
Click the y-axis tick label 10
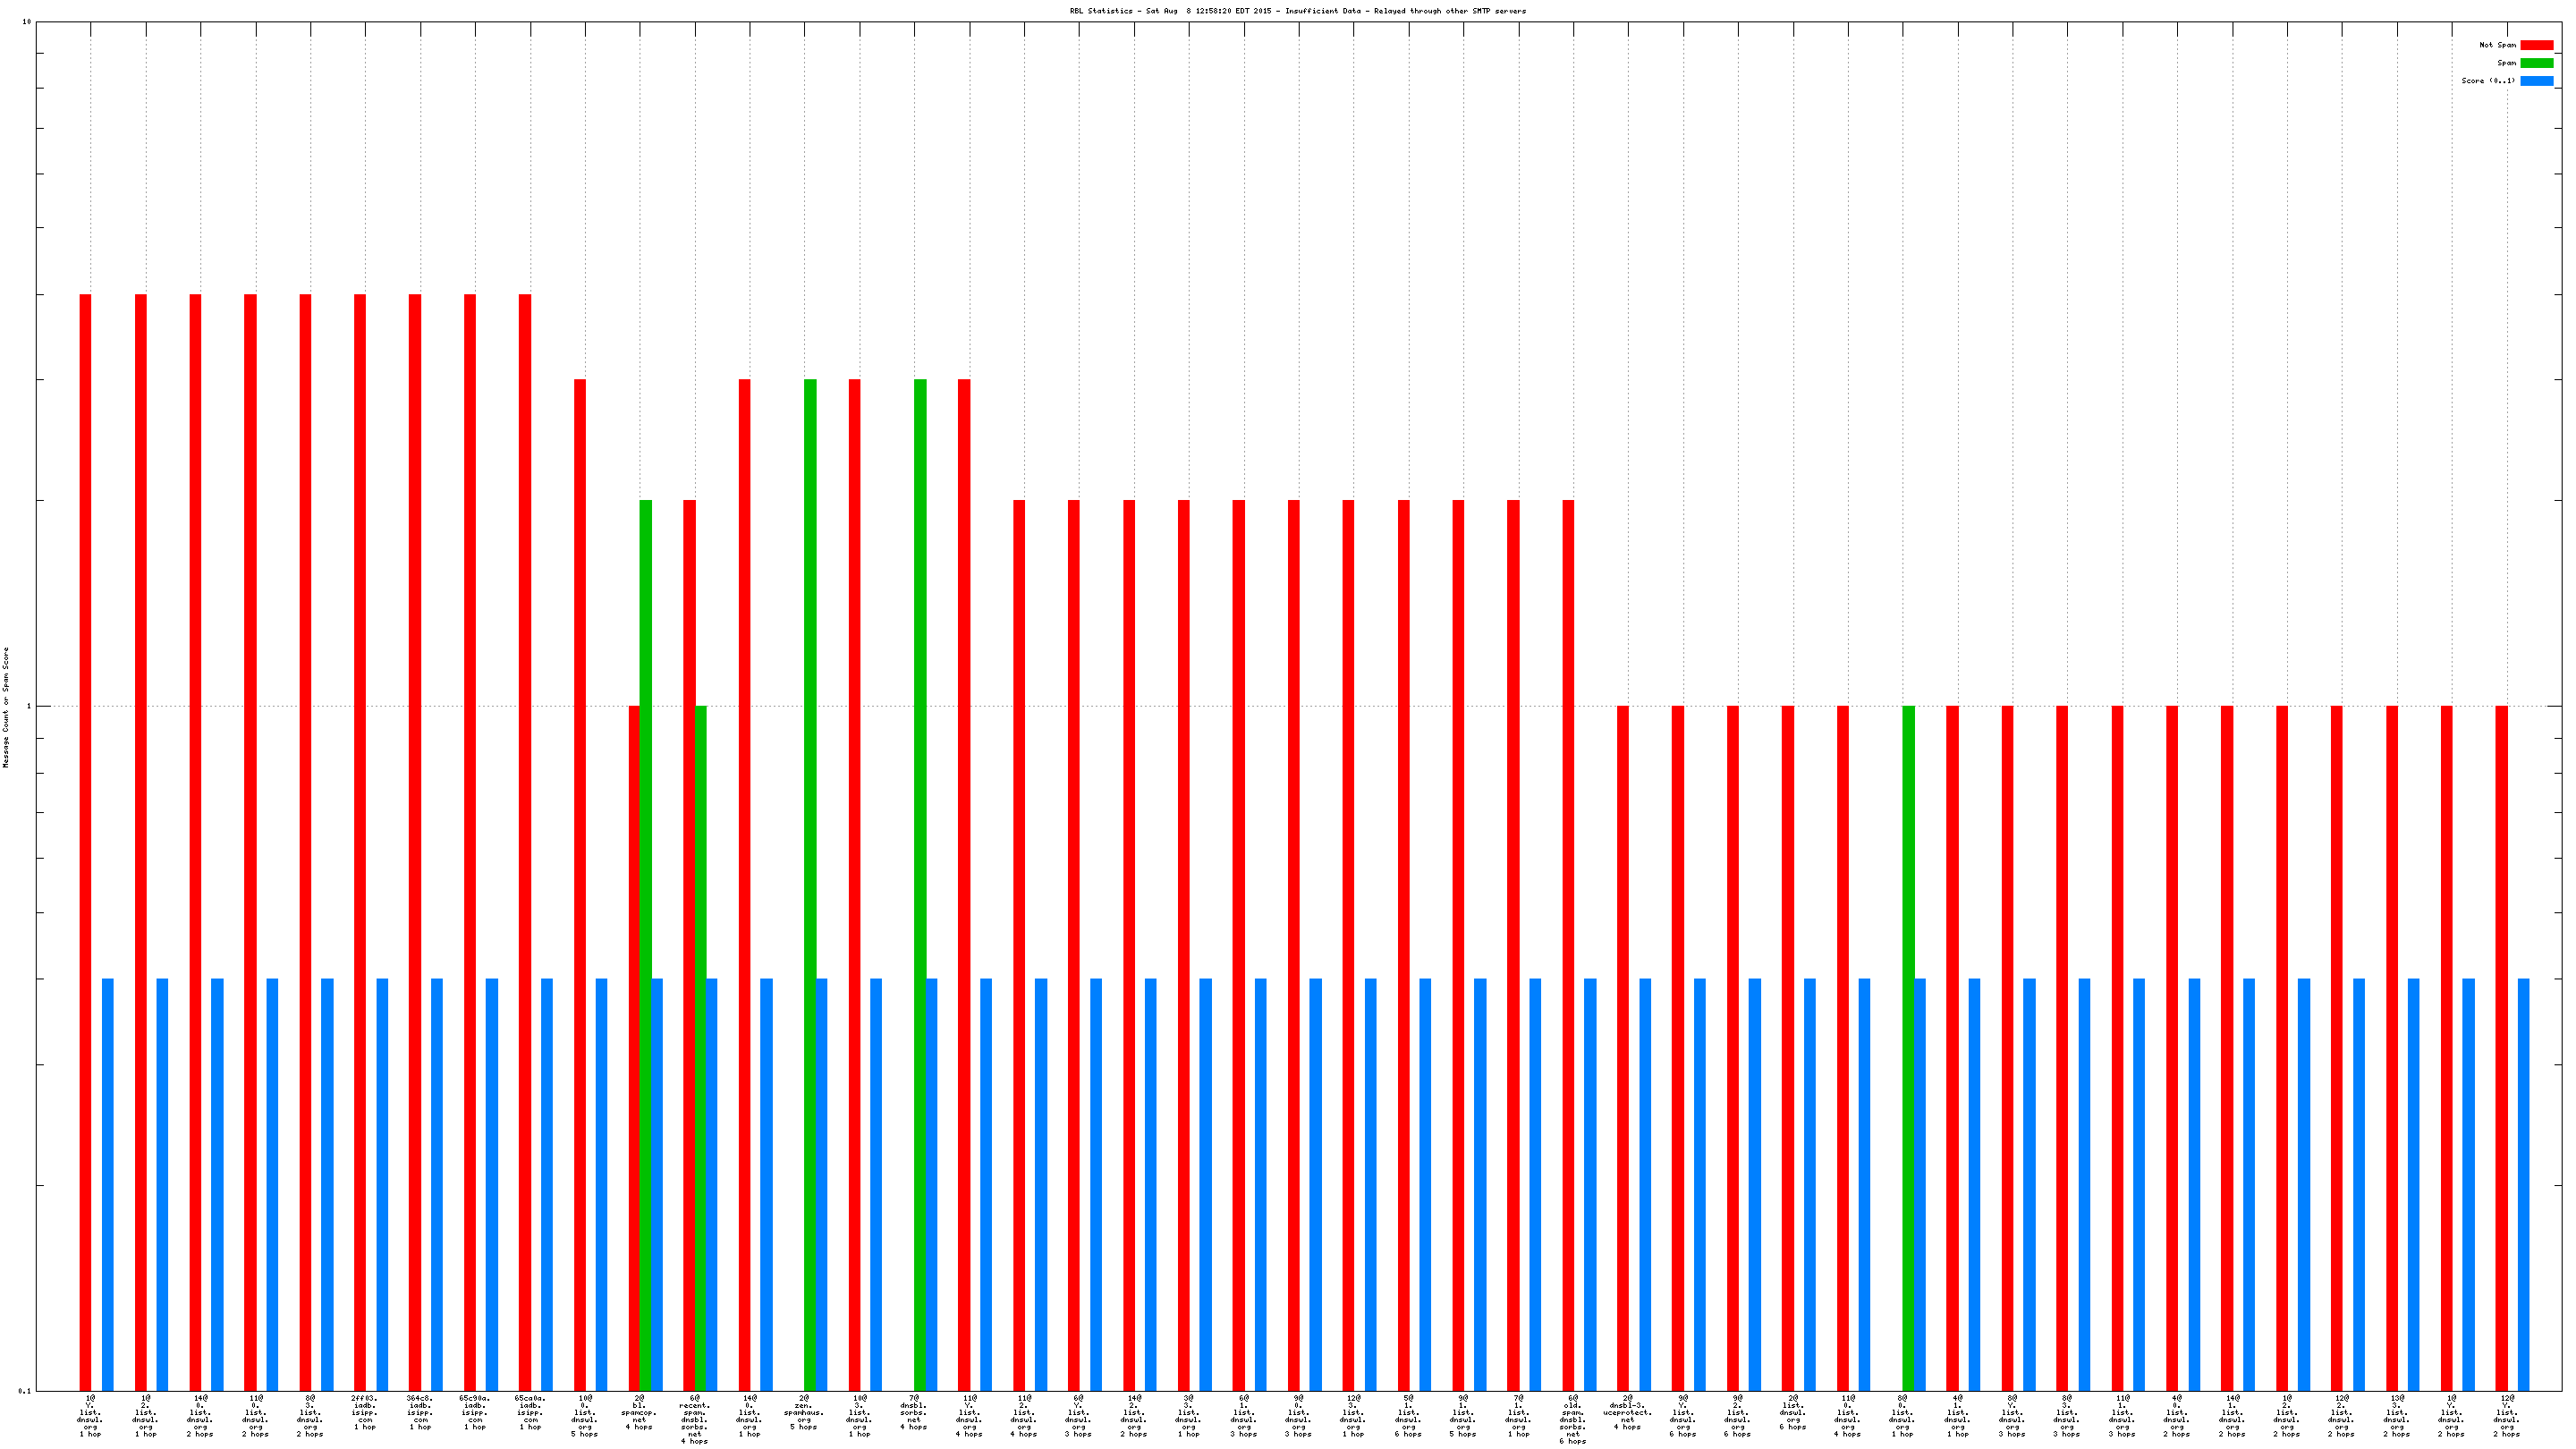coord(27,22)
